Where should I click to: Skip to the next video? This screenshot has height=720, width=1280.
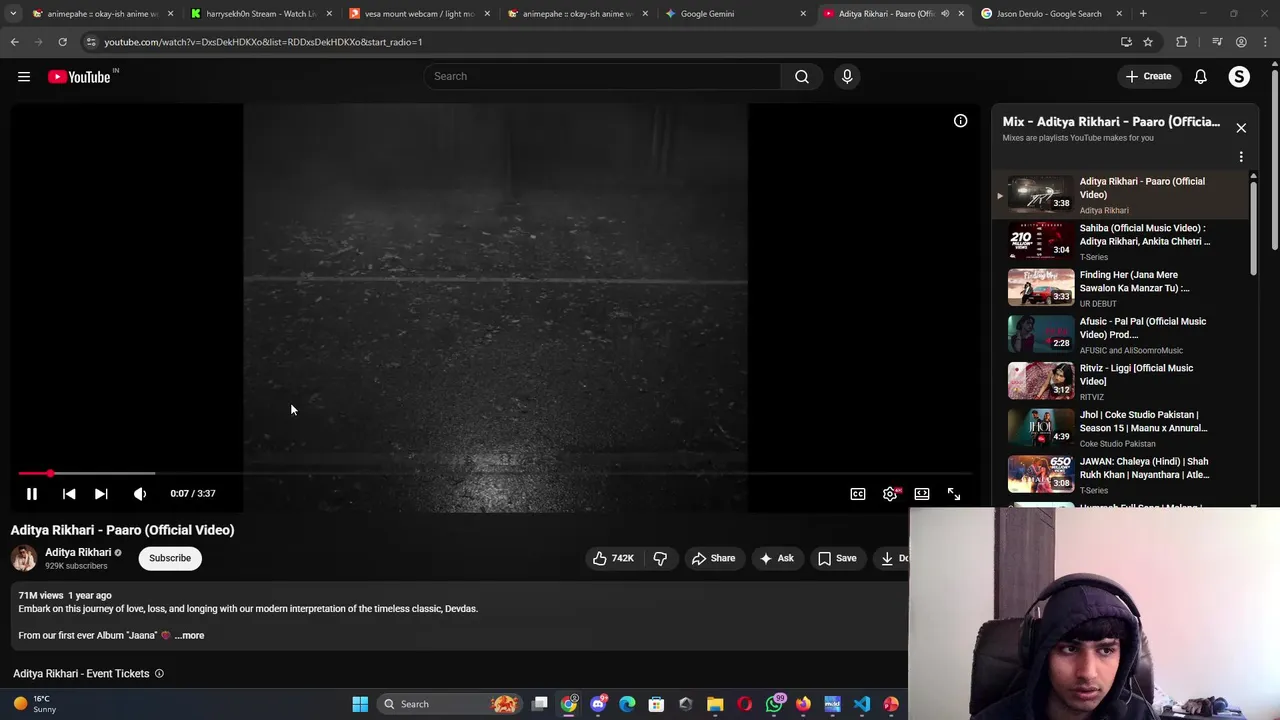click(101, 493)
